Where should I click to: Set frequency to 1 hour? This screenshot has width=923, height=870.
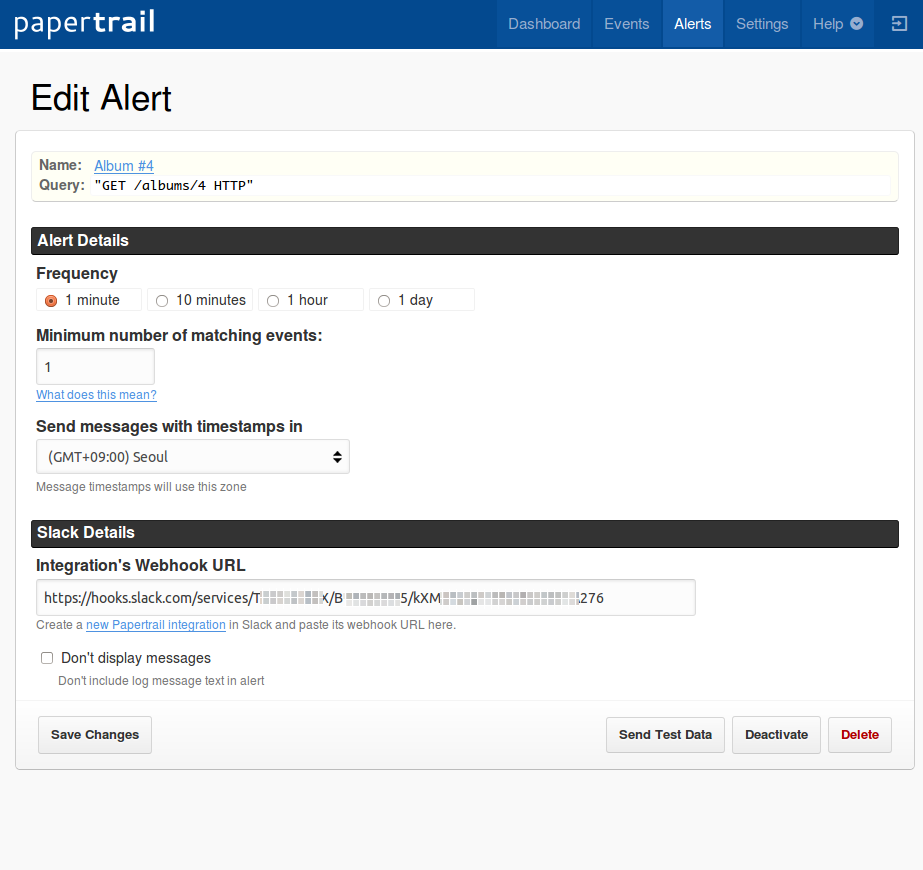point(273,301)
